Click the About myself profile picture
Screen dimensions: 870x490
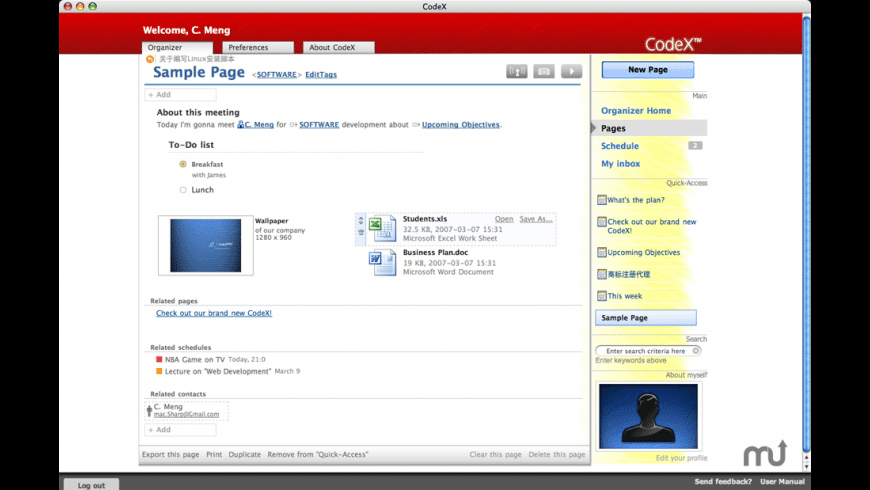[648, 416]
